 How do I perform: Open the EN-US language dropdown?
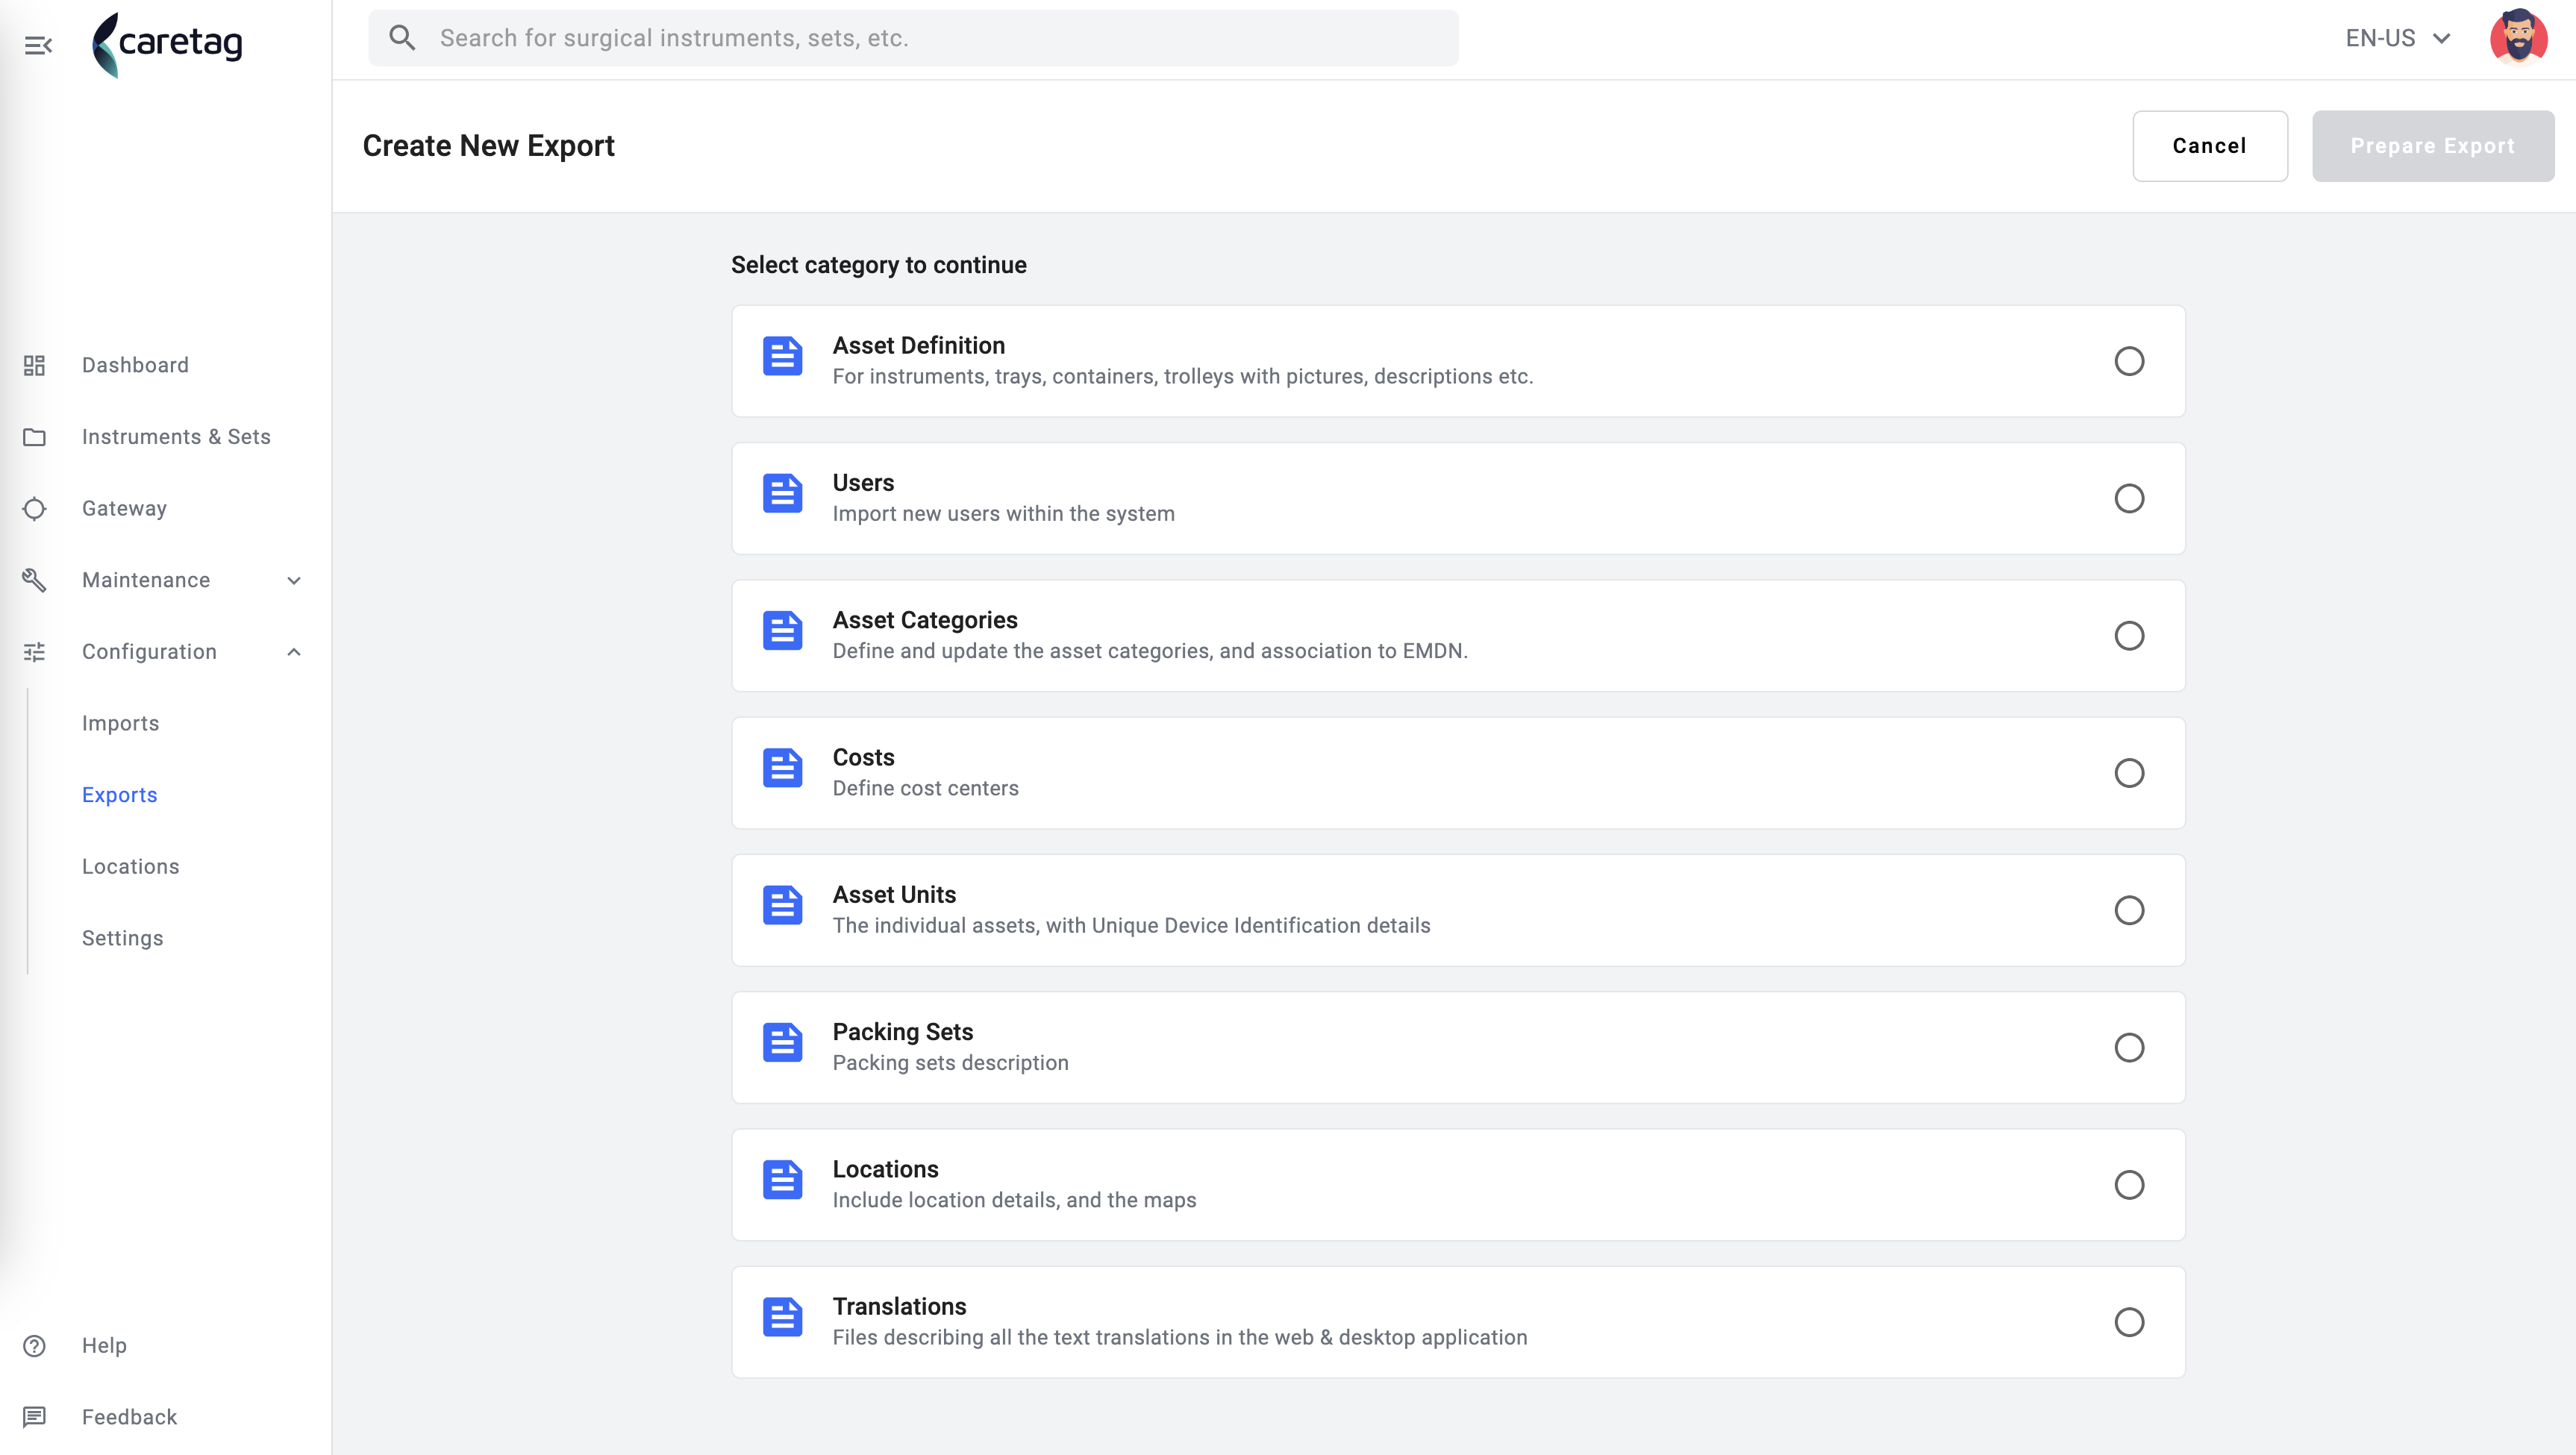(x=2398, y=38)
